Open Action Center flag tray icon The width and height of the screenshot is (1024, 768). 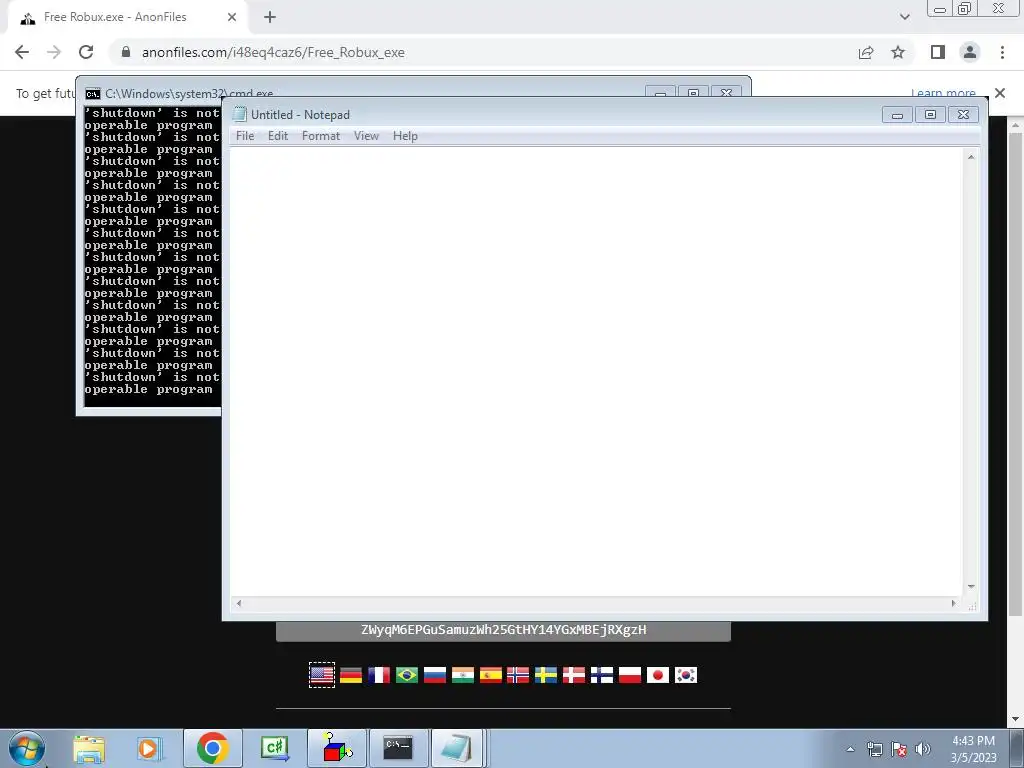click(x=899, y=749)
